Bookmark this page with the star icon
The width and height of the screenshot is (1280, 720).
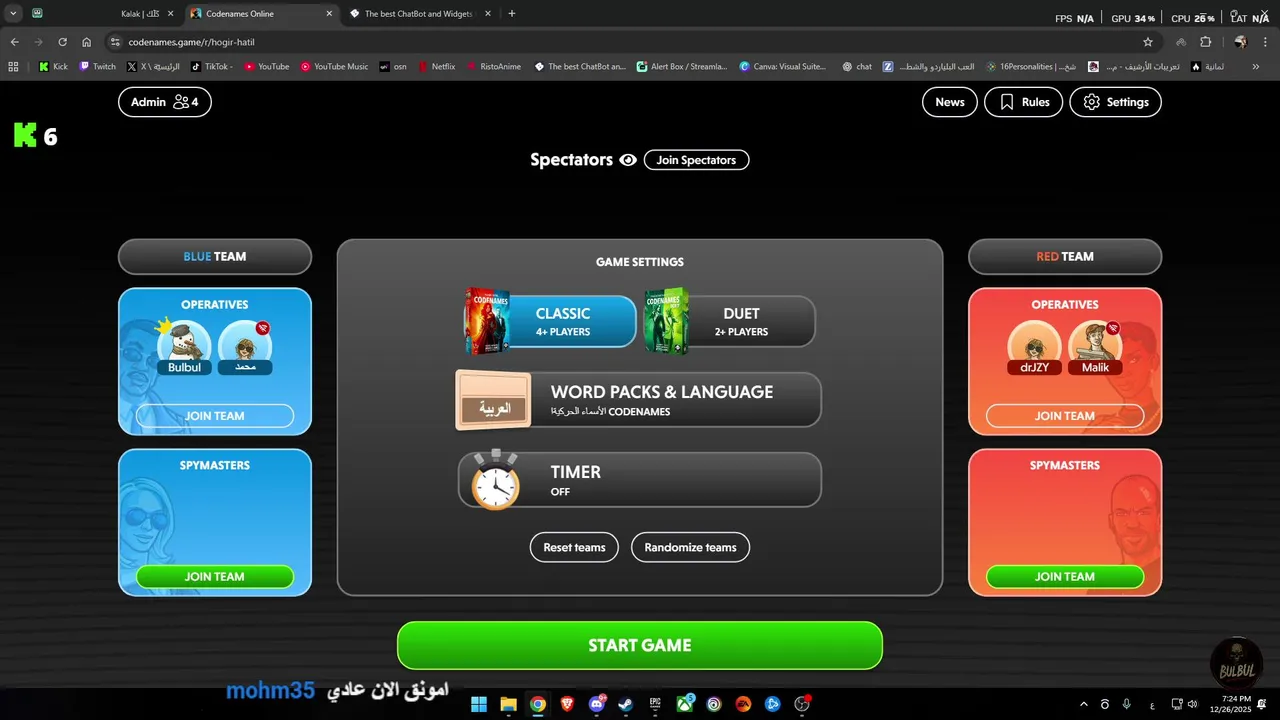click(x=1148, y=42)
